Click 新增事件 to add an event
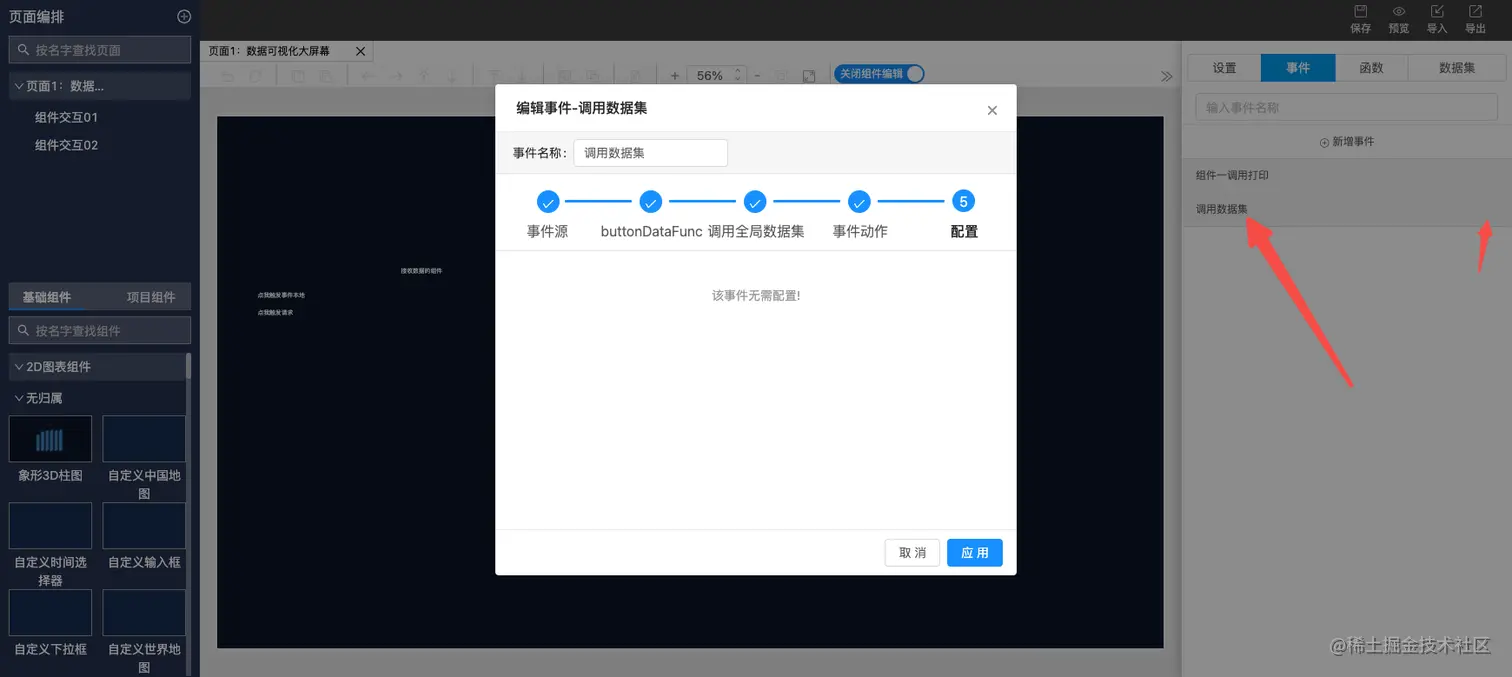 [1346, 142]
